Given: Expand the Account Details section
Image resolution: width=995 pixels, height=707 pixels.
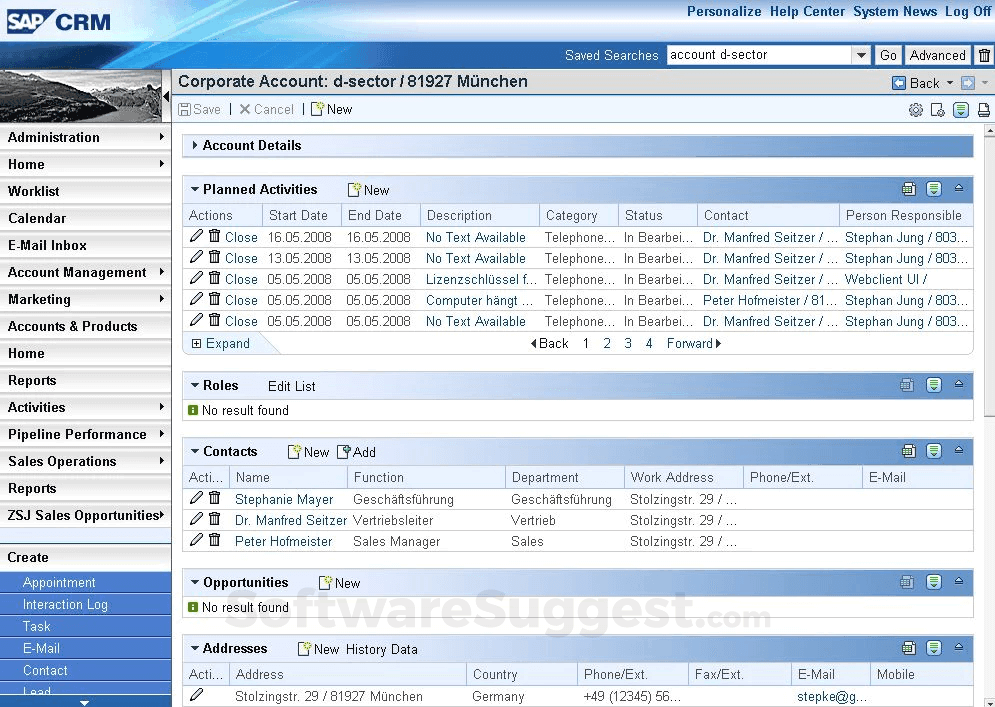Looking at the screenshot, I should (x=195, y=145).
